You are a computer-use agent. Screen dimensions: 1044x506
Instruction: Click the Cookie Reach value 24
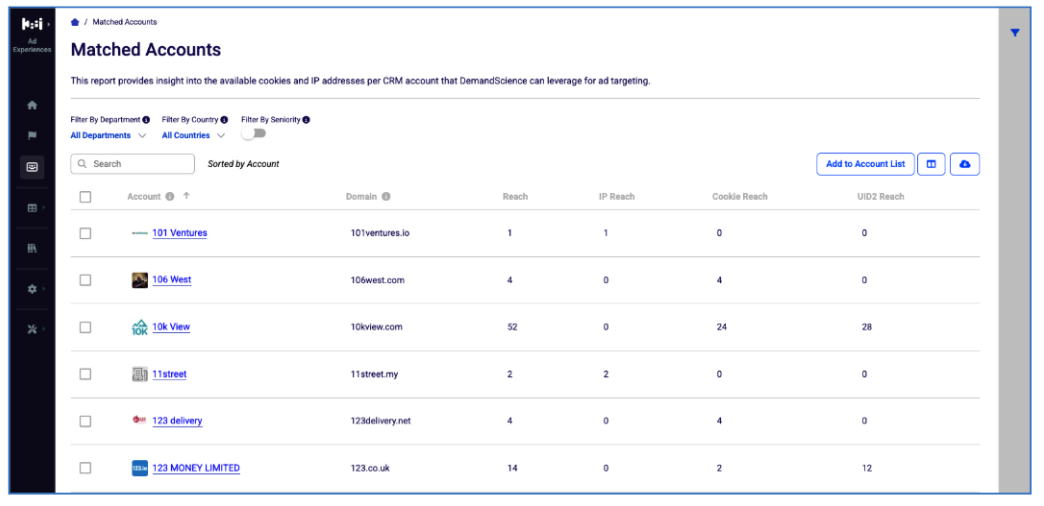(x=722, y=327)
